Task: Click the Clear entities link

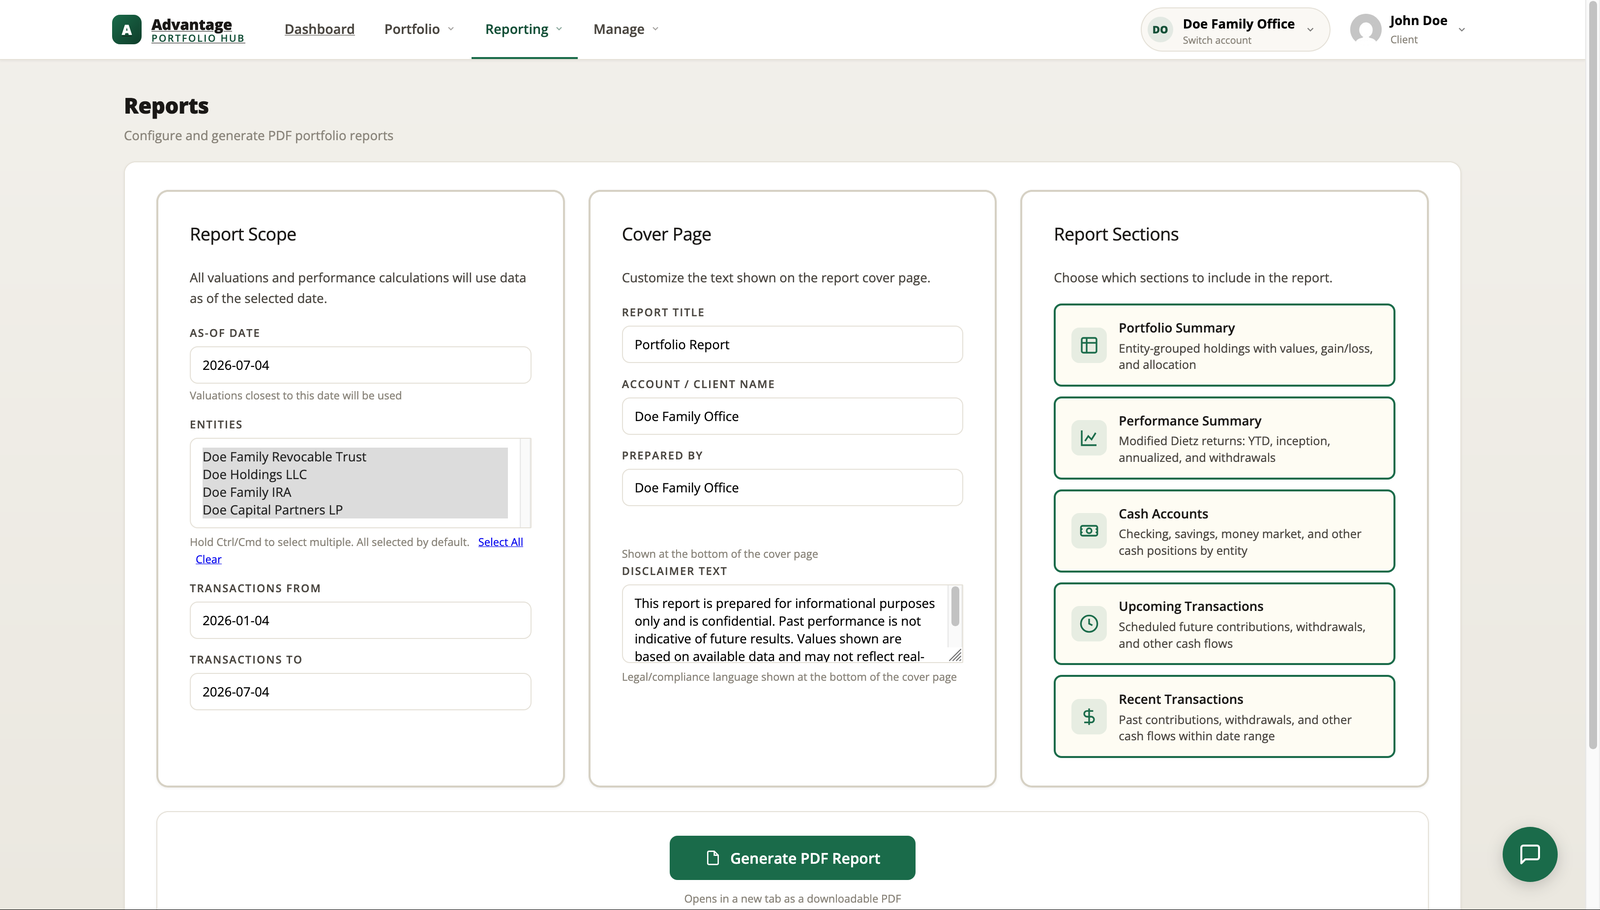Action: point(208,559)
